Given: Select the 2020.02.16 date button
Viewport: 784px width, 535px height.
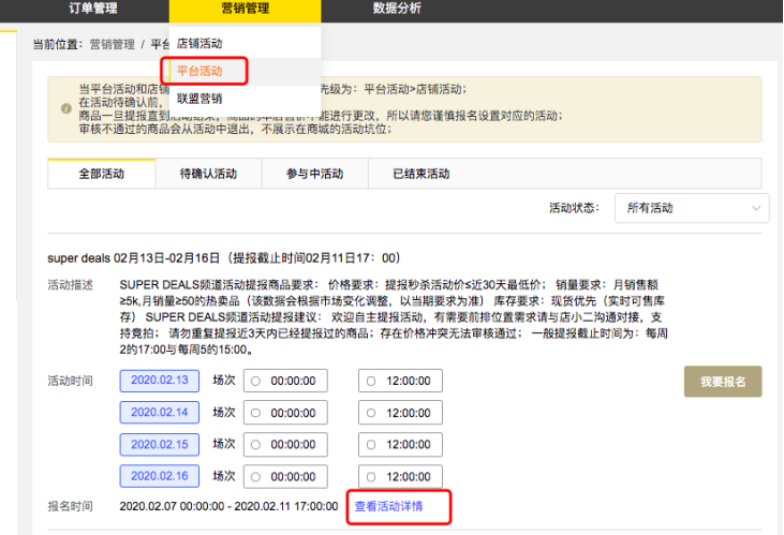Looking at the screenshot, I should (160, 476).
